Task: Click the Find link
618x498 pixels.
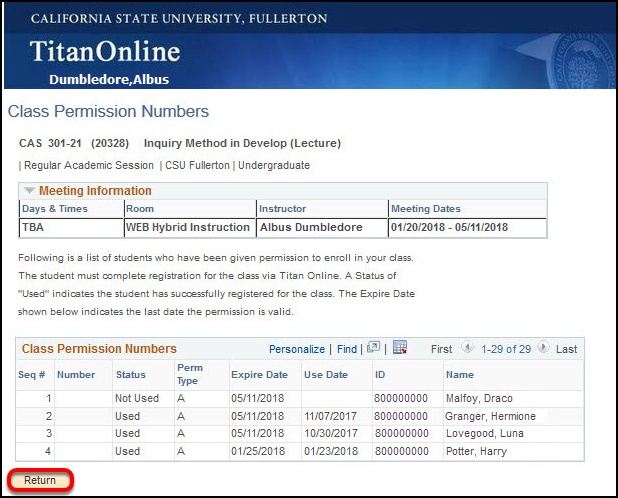Action: coord(347,349)
